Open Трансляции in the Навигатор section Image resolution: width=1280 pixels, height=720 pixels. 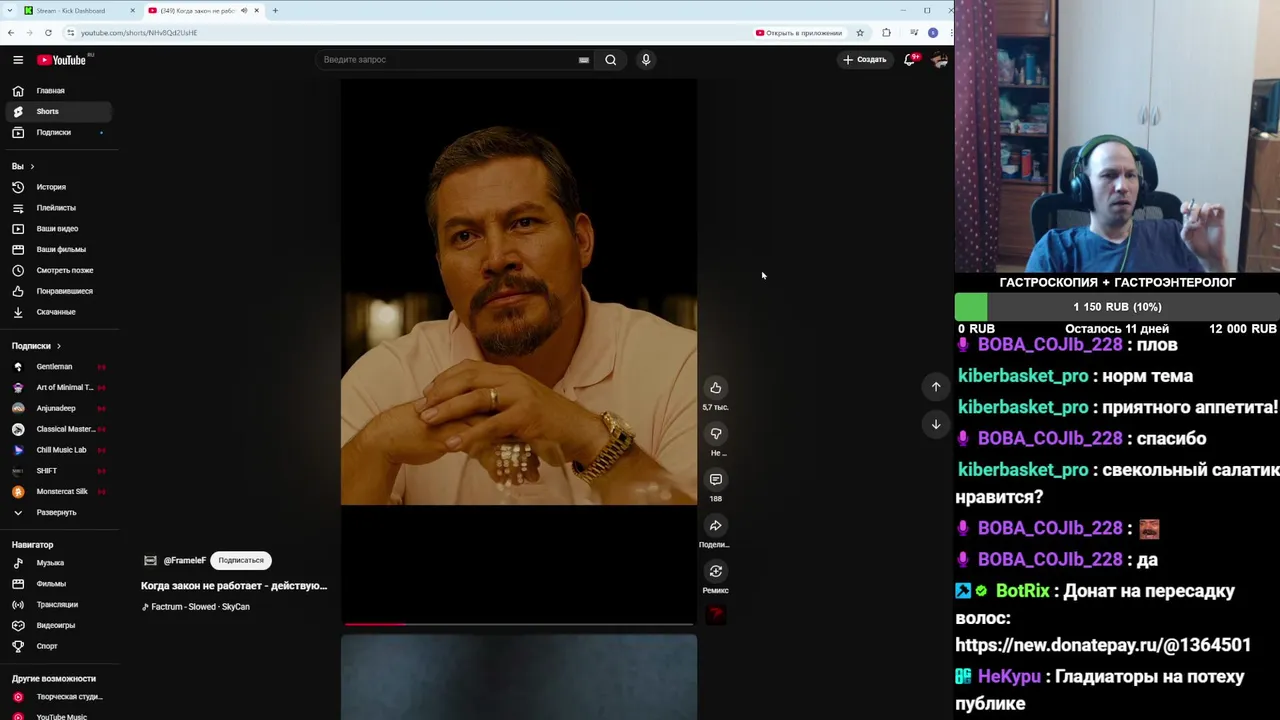coord(58,605)
